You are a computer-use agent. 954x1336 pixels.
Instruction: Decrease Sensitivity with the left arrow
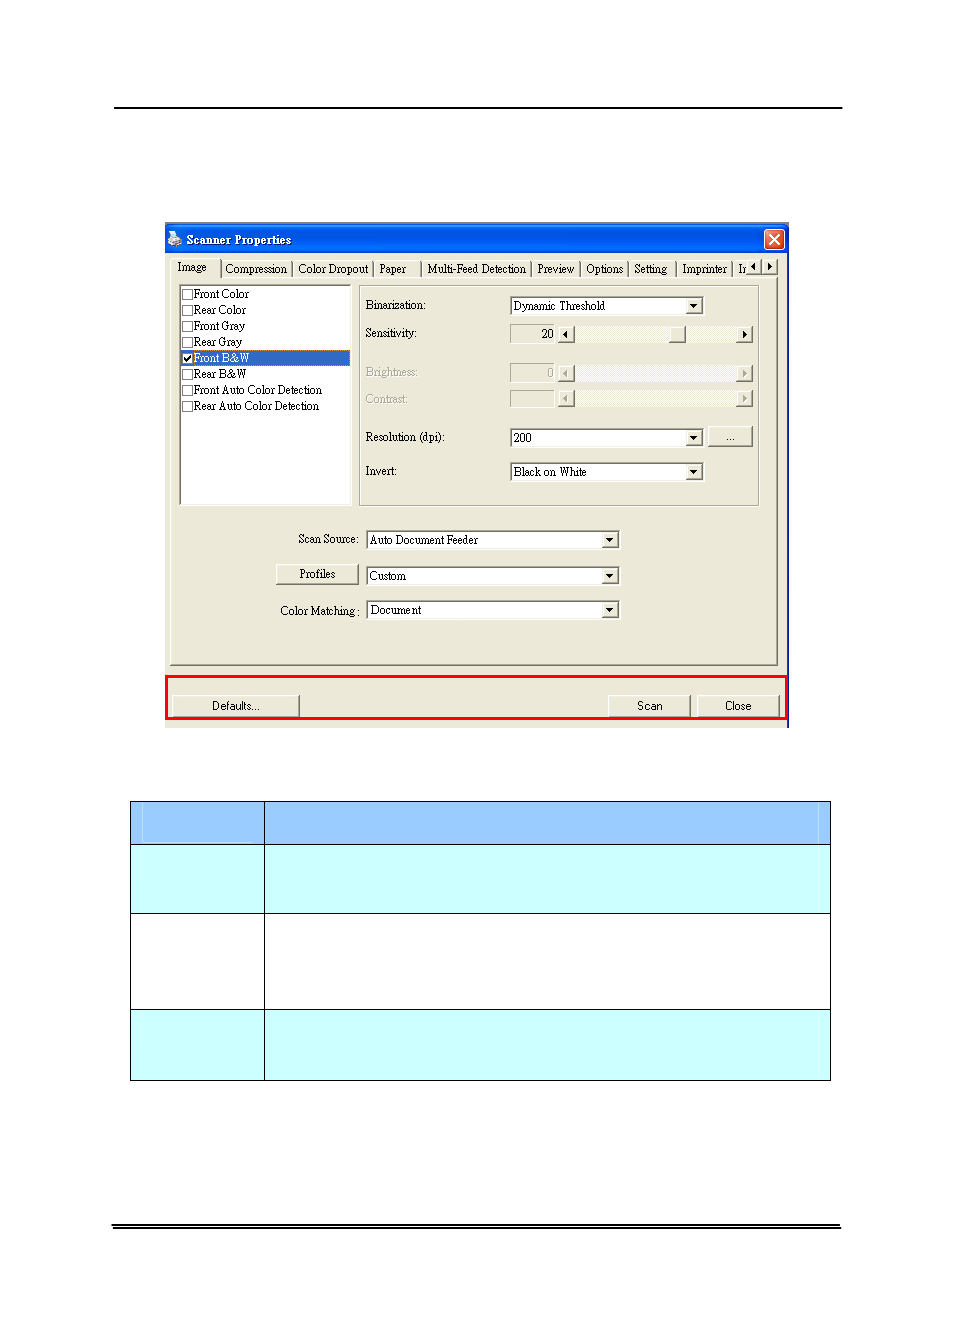click(x=567, y=335)
